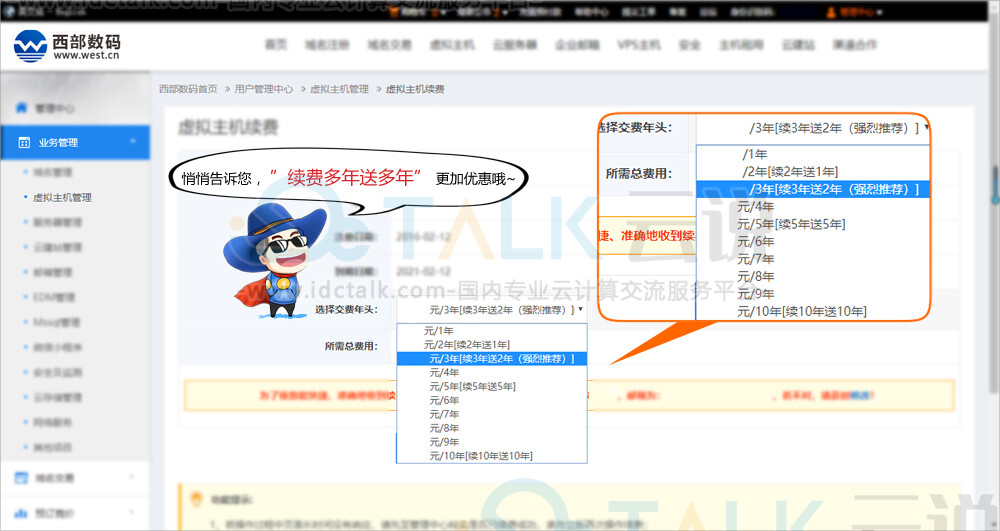Open 微信小程序 in sidebar

(x=57, y=347)
